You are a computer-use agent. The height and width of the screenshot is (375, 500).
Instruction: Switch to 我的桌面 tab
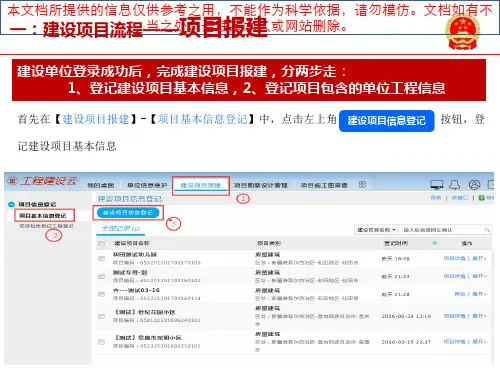100,185
